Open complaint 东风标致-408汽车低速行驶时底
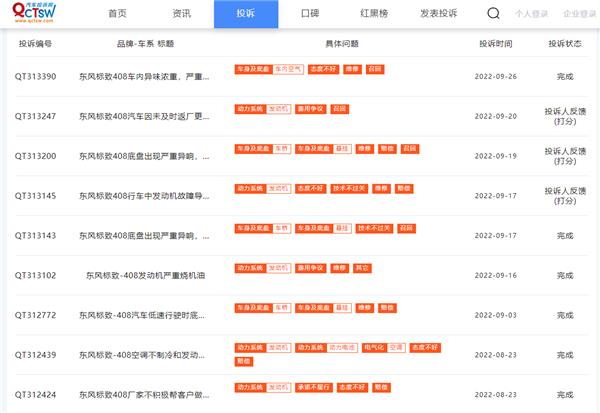 [142, 315]
